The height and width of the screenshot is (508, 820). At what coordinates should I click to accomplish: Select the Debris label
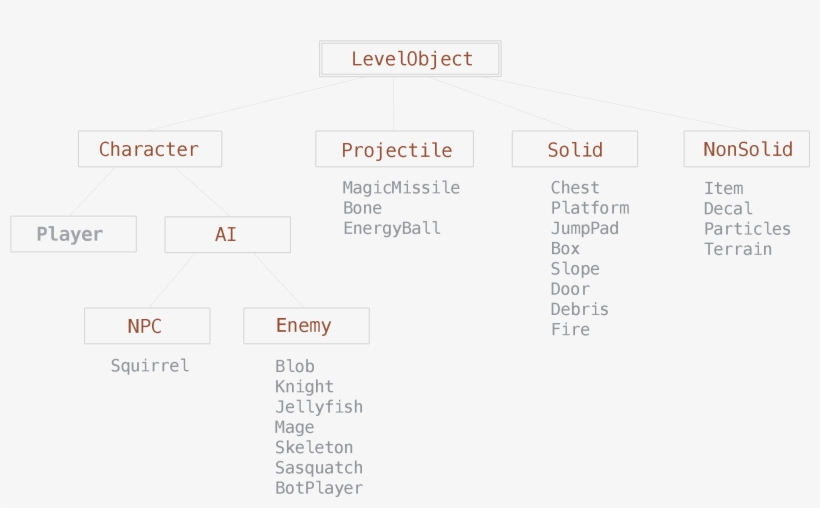click(579, 309)
